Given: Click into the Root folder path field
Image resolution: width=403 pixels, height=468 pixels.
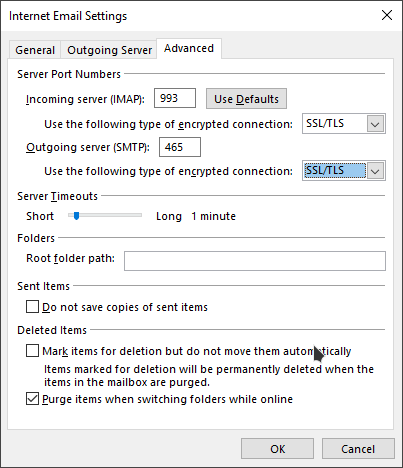Looking at the screenshot, I should 255,261.
